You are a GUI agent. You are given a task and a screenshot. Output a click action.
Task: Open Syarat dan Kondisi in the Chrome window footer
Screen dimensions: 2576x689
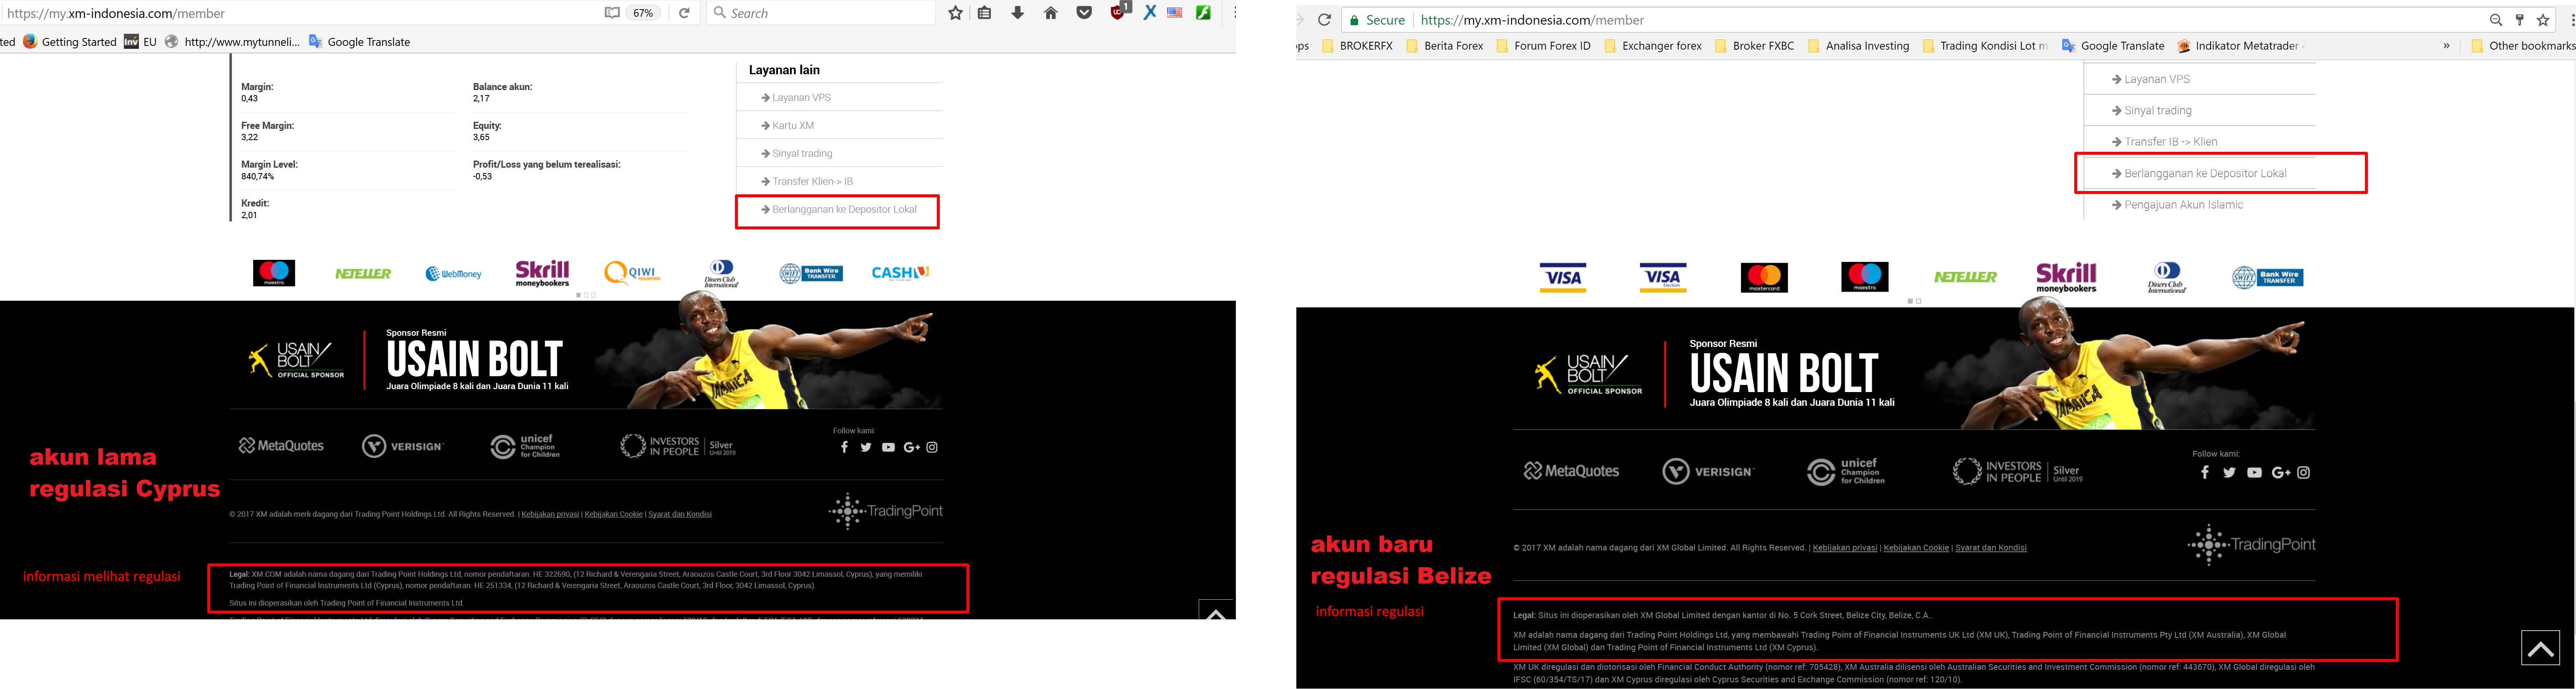(1991, 548)
